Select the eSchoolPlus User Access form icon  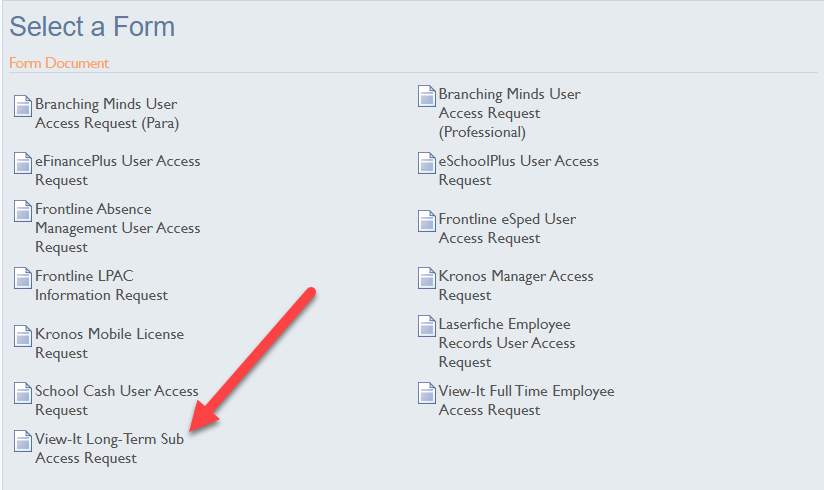tap(427, 163)
